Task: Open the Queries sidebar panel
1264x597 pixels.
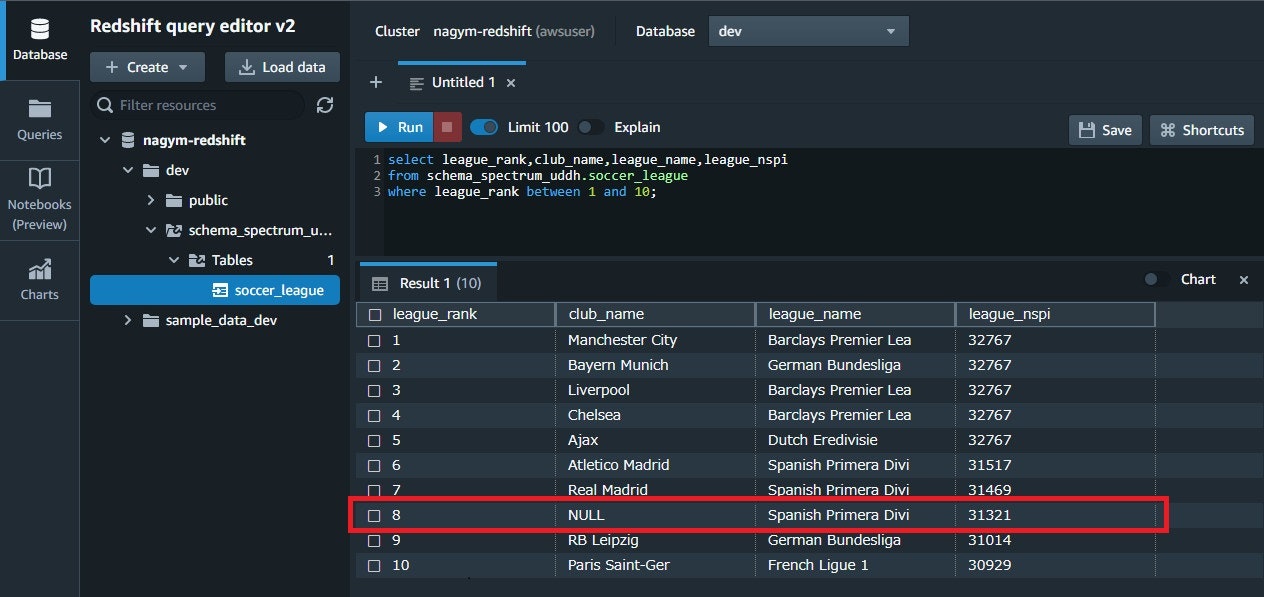Action: pyautogui.click(x=40, y=120)
